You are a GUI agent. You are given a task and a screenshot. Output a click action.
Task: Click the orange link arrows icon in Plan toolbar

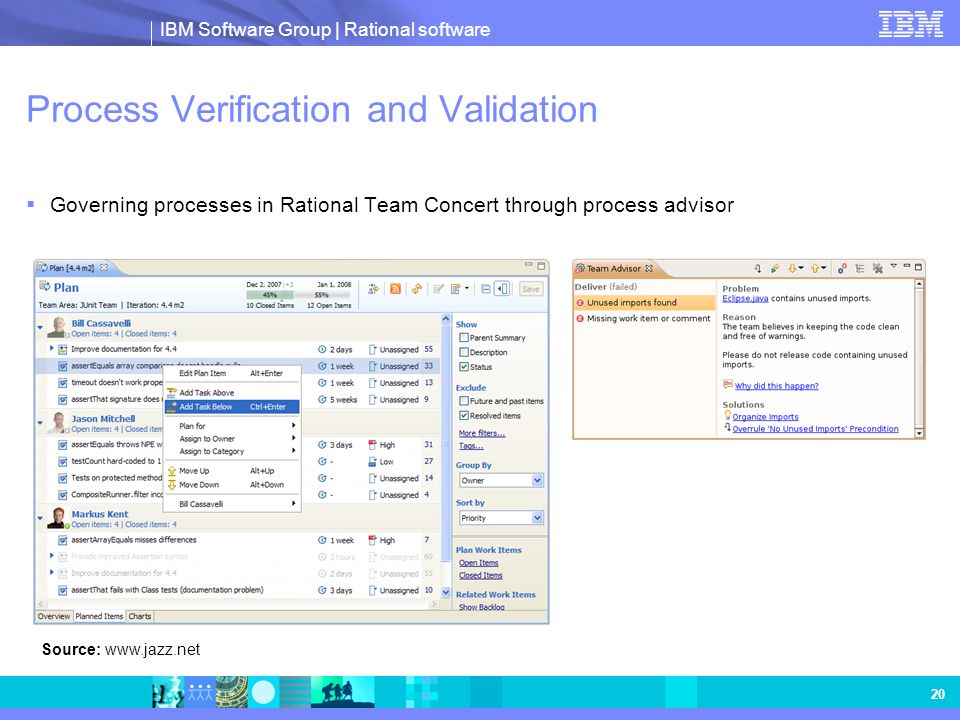pyautogui.click(x=416, y=289)
